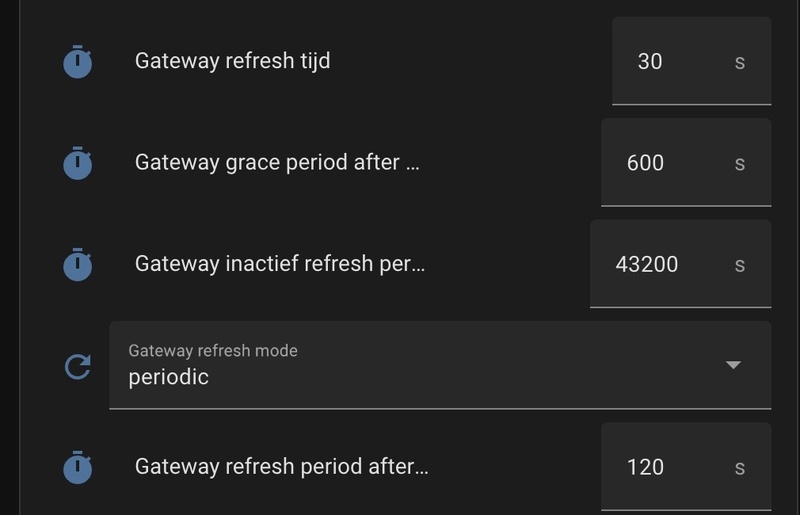Click the timer icon for Gateway refresh period after
Image resolution: width=800 pixels, height=515 pixels.
77,467
